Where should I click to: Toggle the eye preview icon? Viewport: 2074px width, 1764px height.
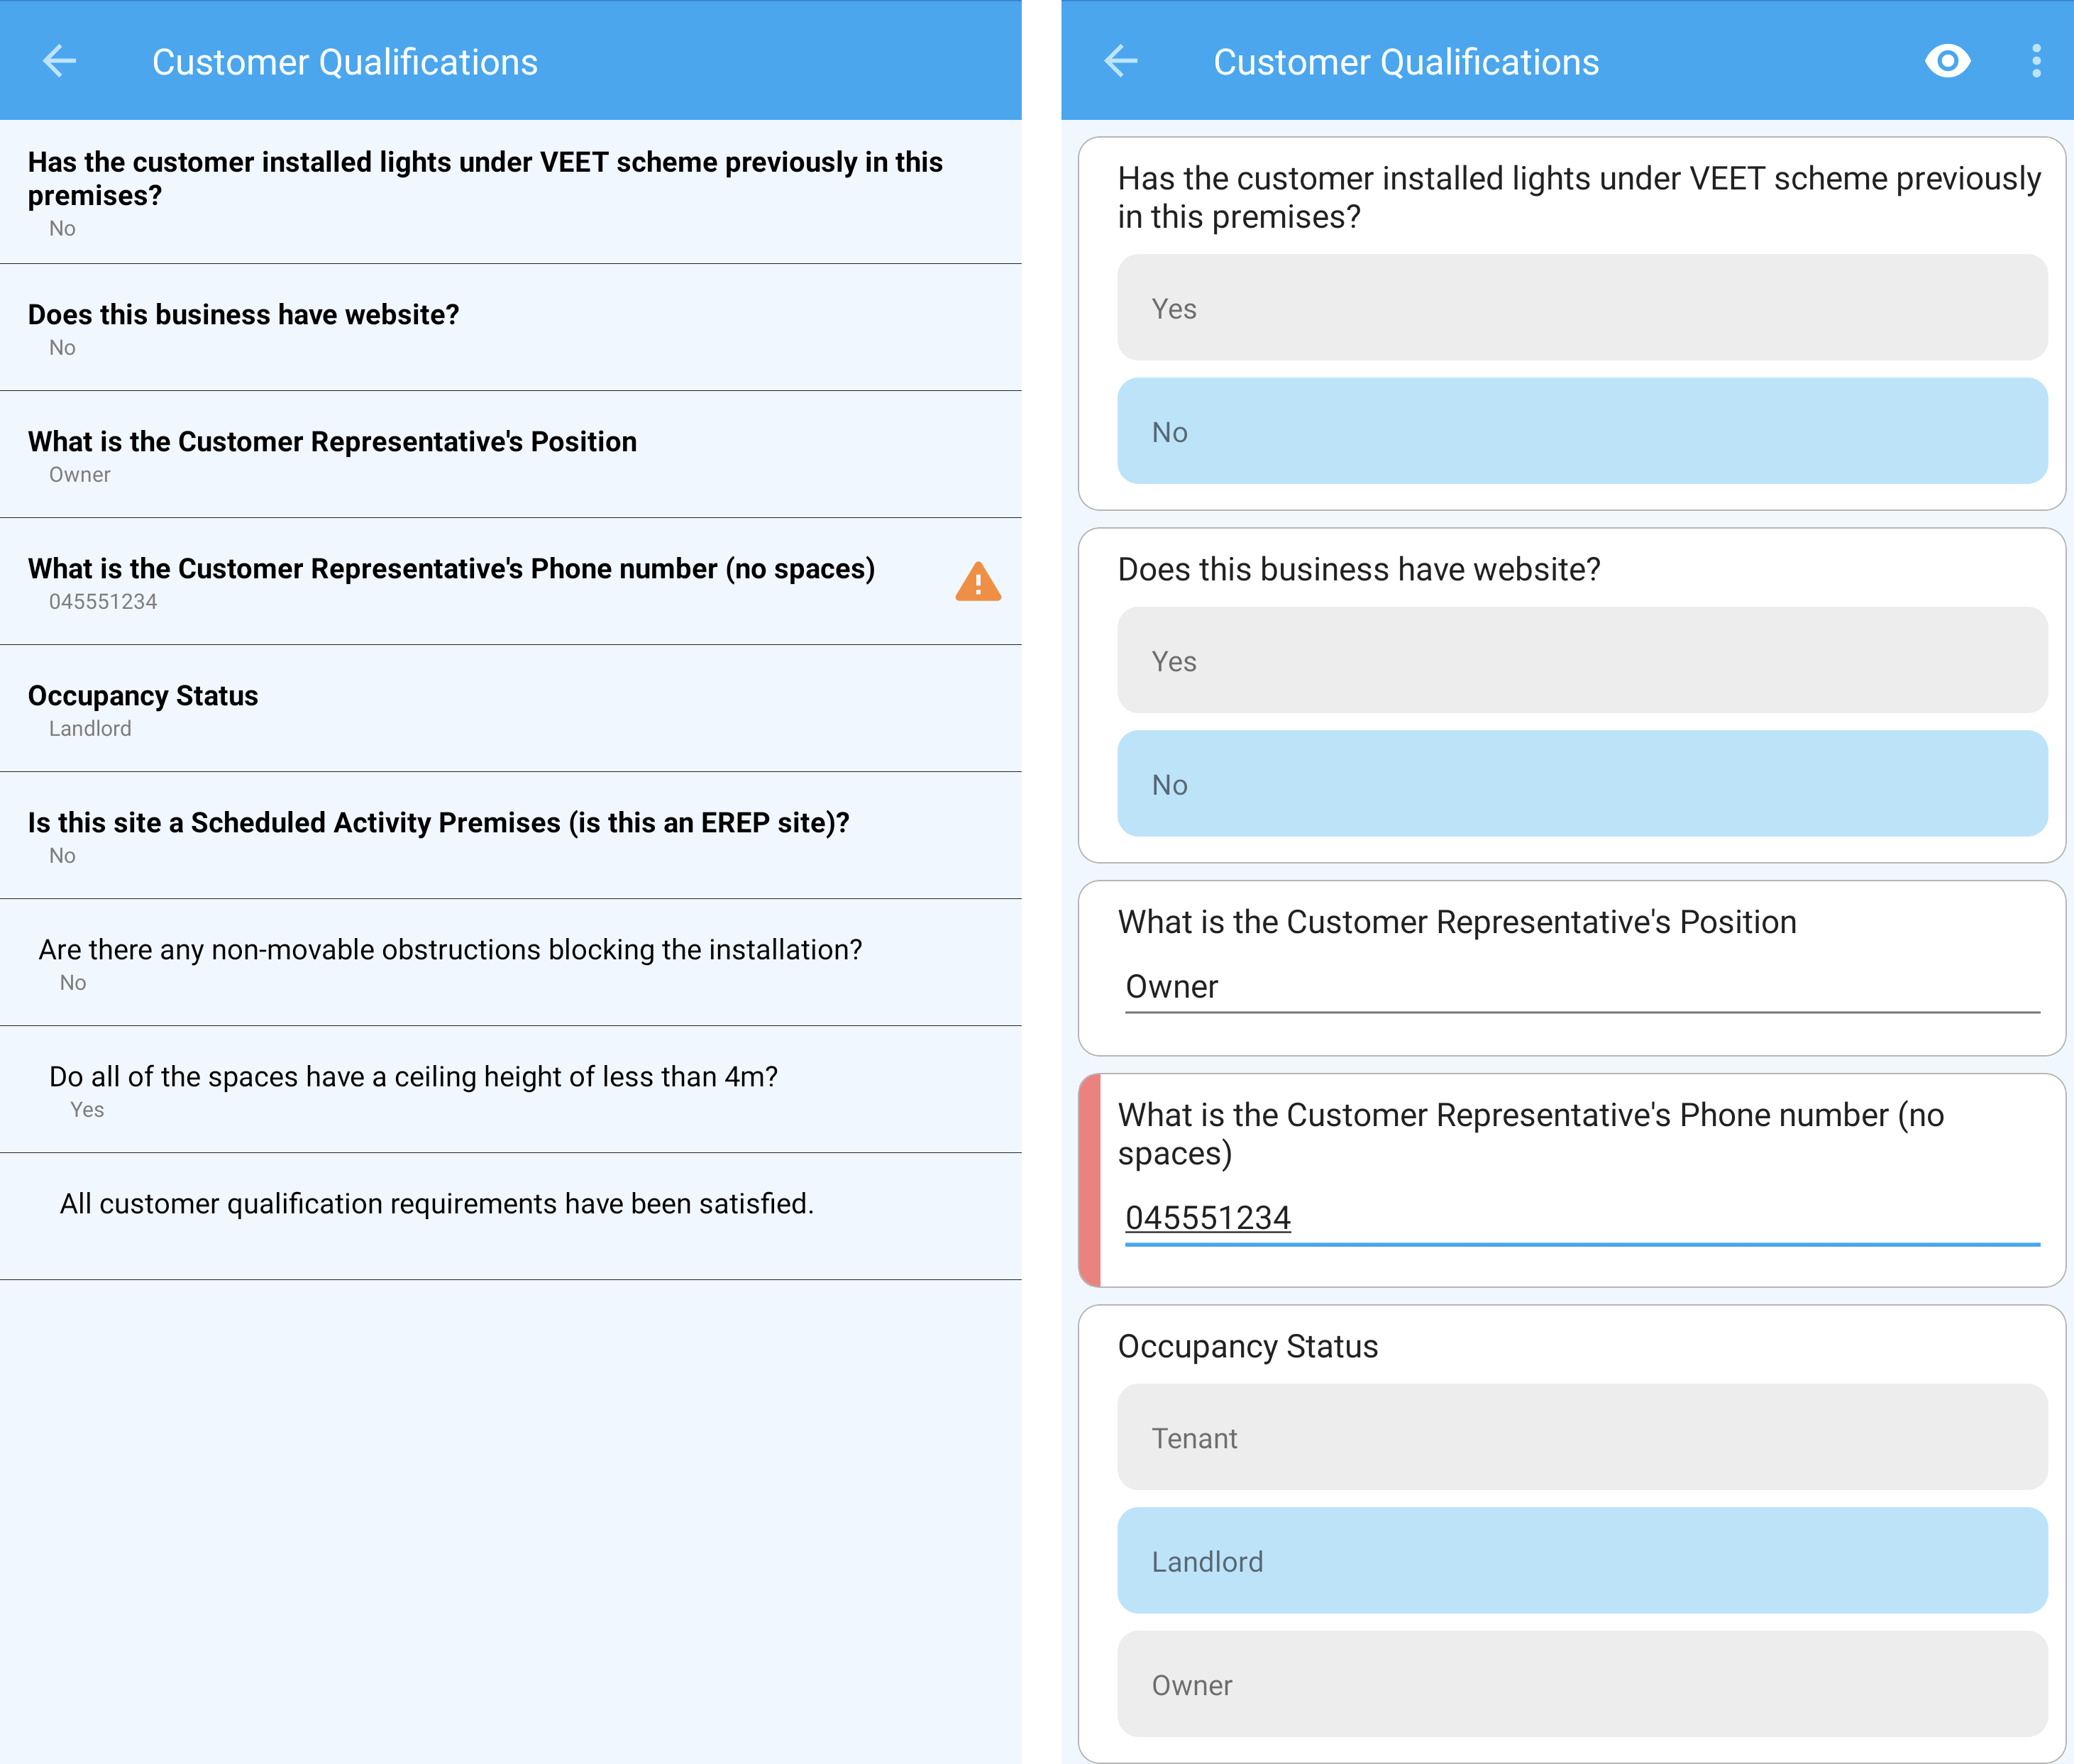point(1946,62)
